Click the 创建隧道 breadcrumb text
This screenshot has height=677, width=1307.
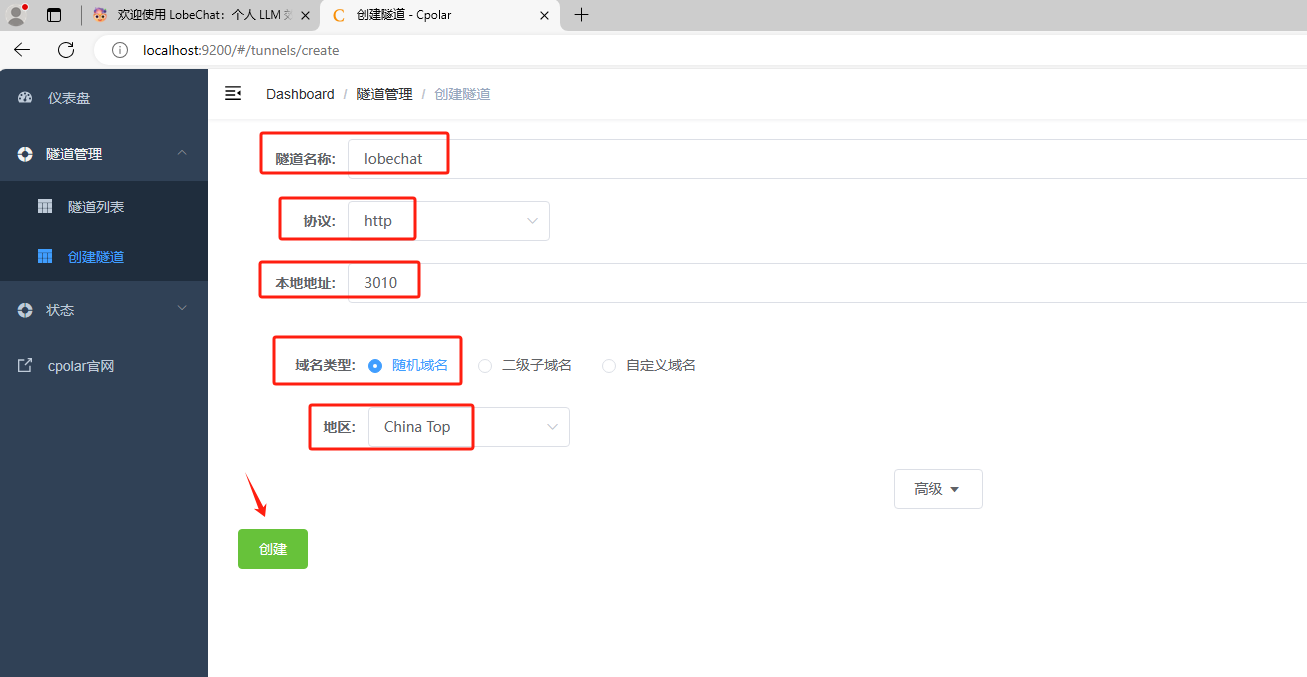click(x=462, y=94)
